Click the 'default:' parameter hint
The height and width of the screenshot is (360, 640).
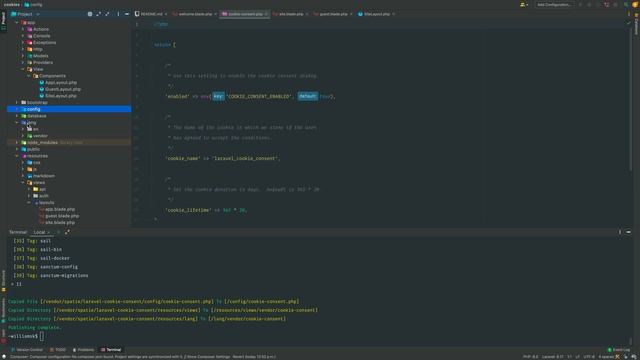pos(307,96)
